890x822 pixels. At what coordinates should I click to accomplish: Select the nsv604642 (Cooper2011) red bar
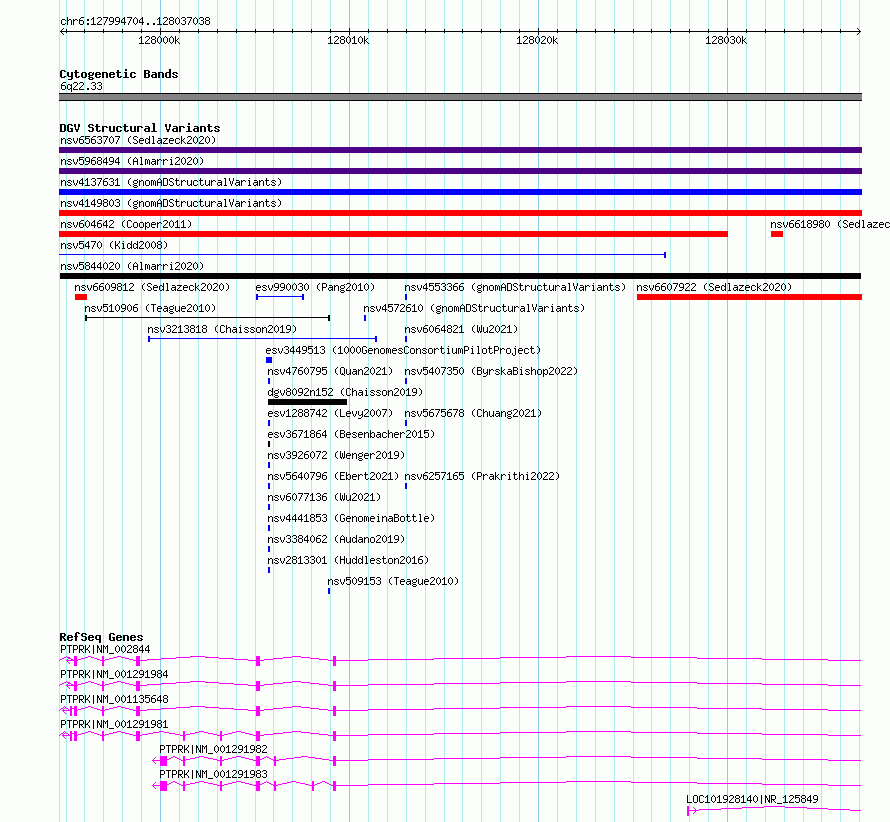[393, 234]
